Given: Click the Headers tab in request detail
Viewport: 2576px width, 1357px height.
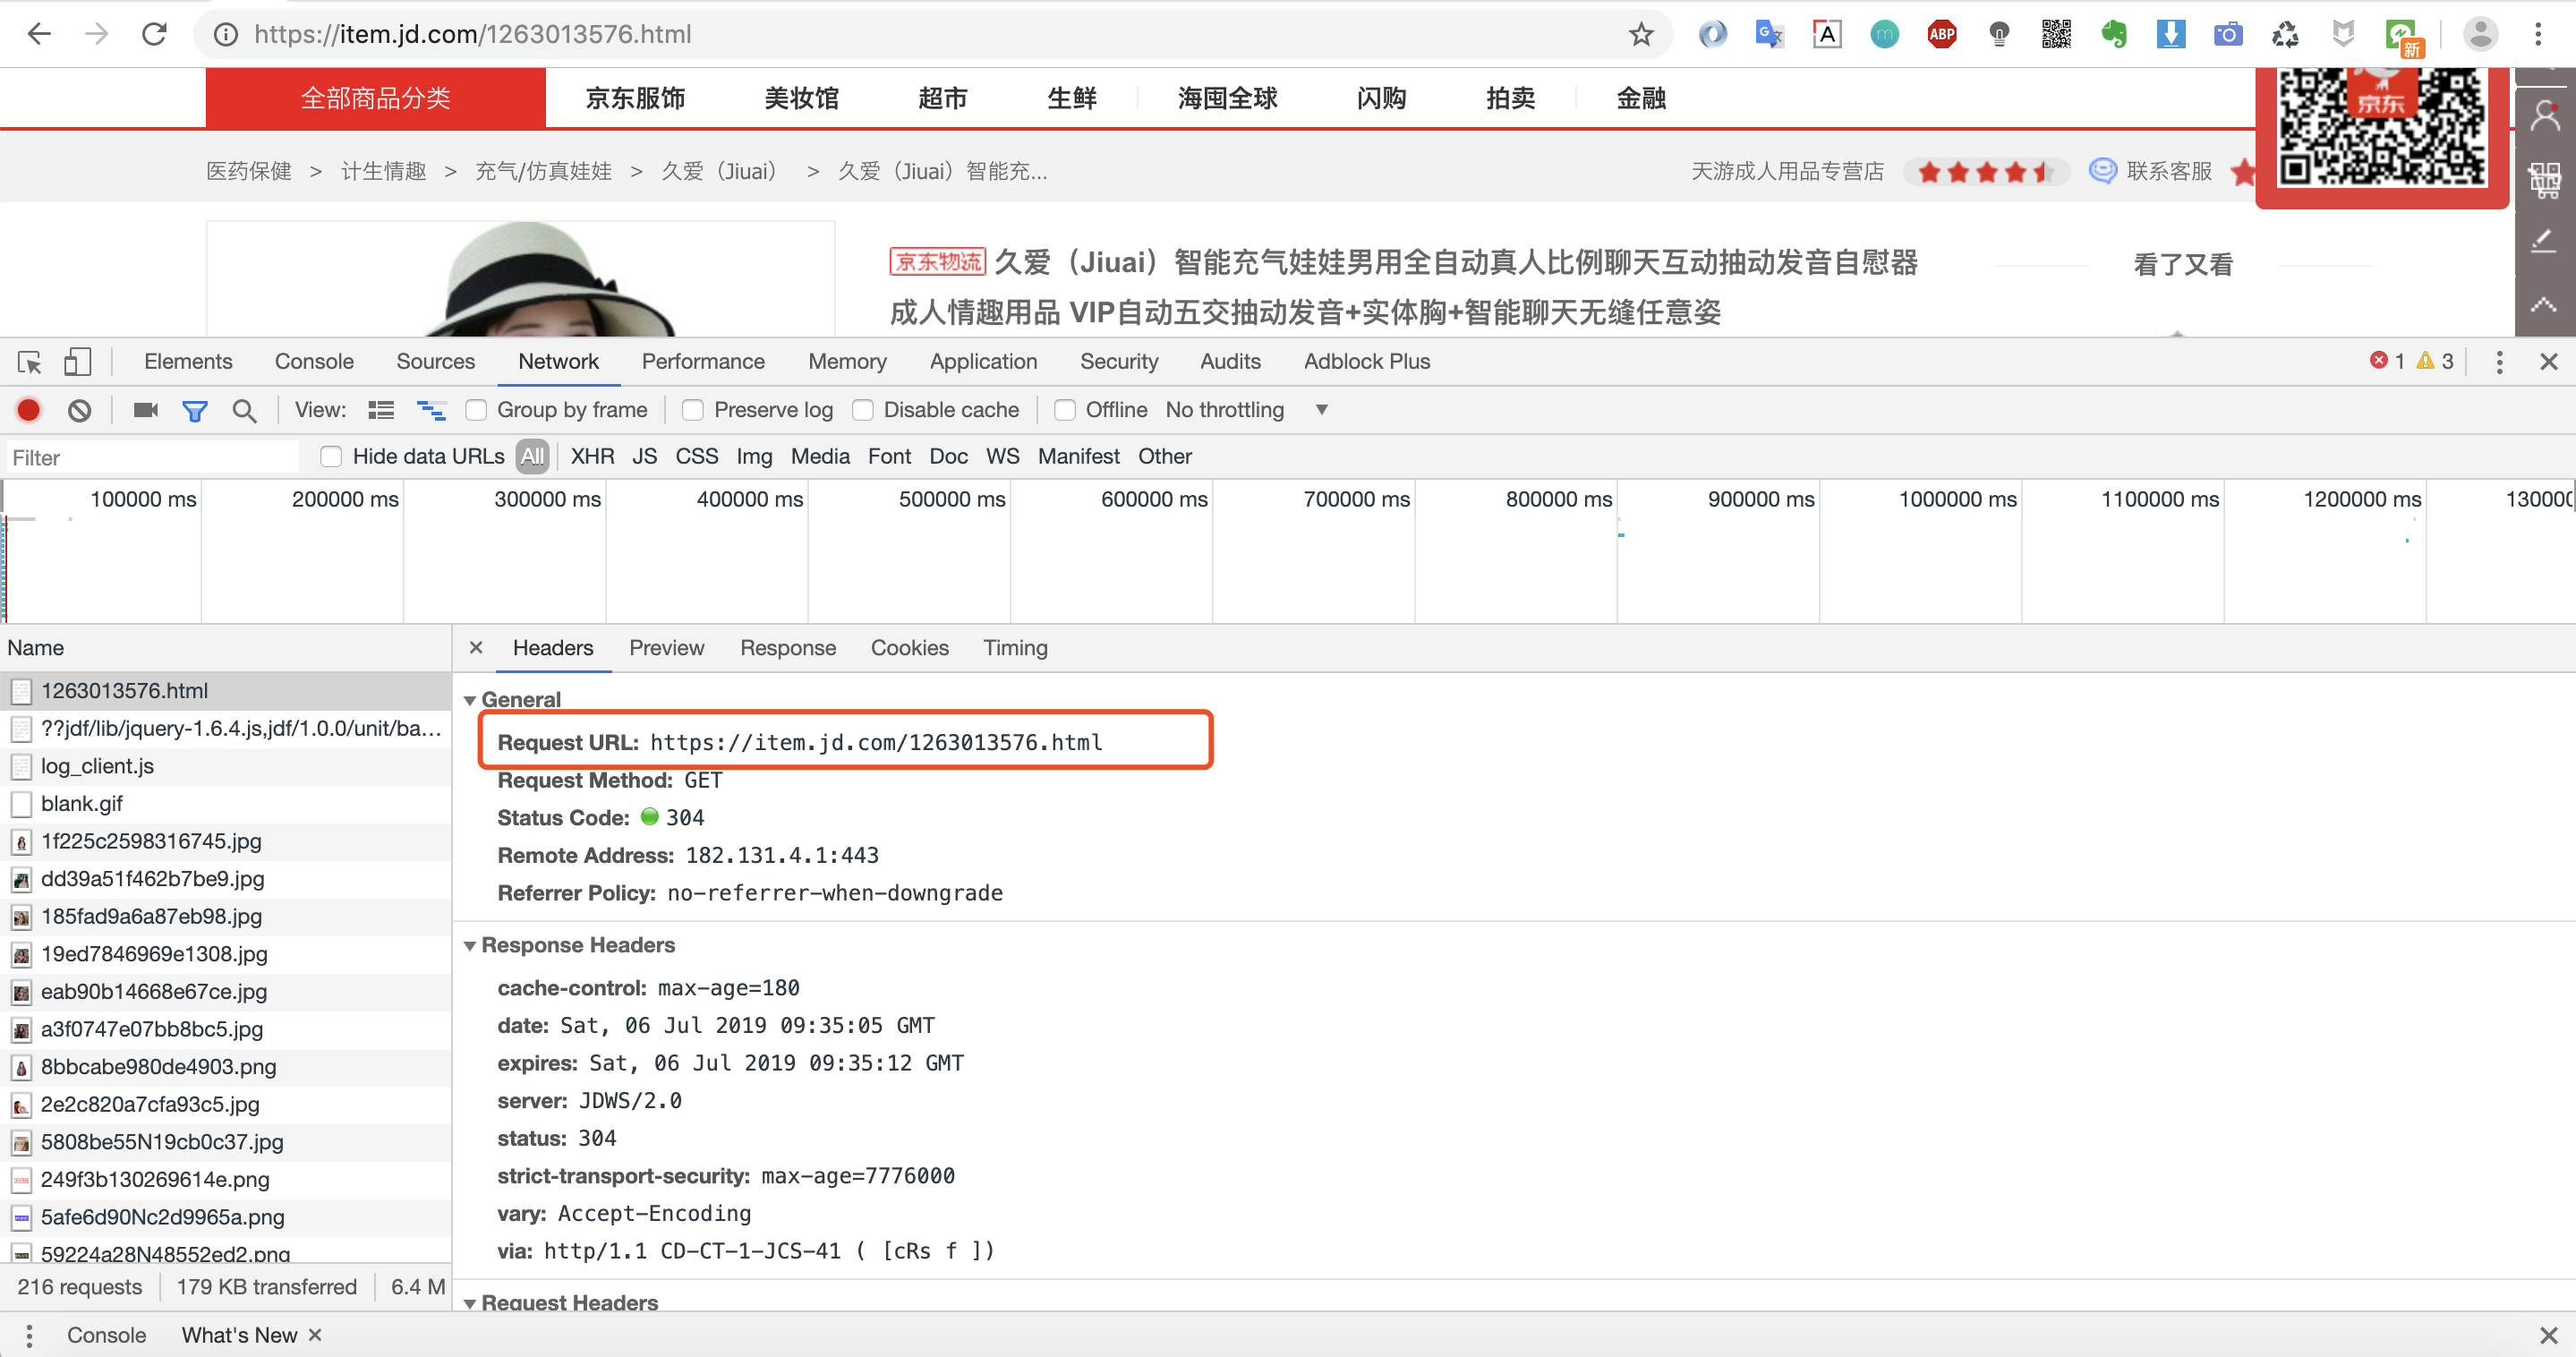Looking at the screenshot, I should pyautogui.click(x=552, y=648).
